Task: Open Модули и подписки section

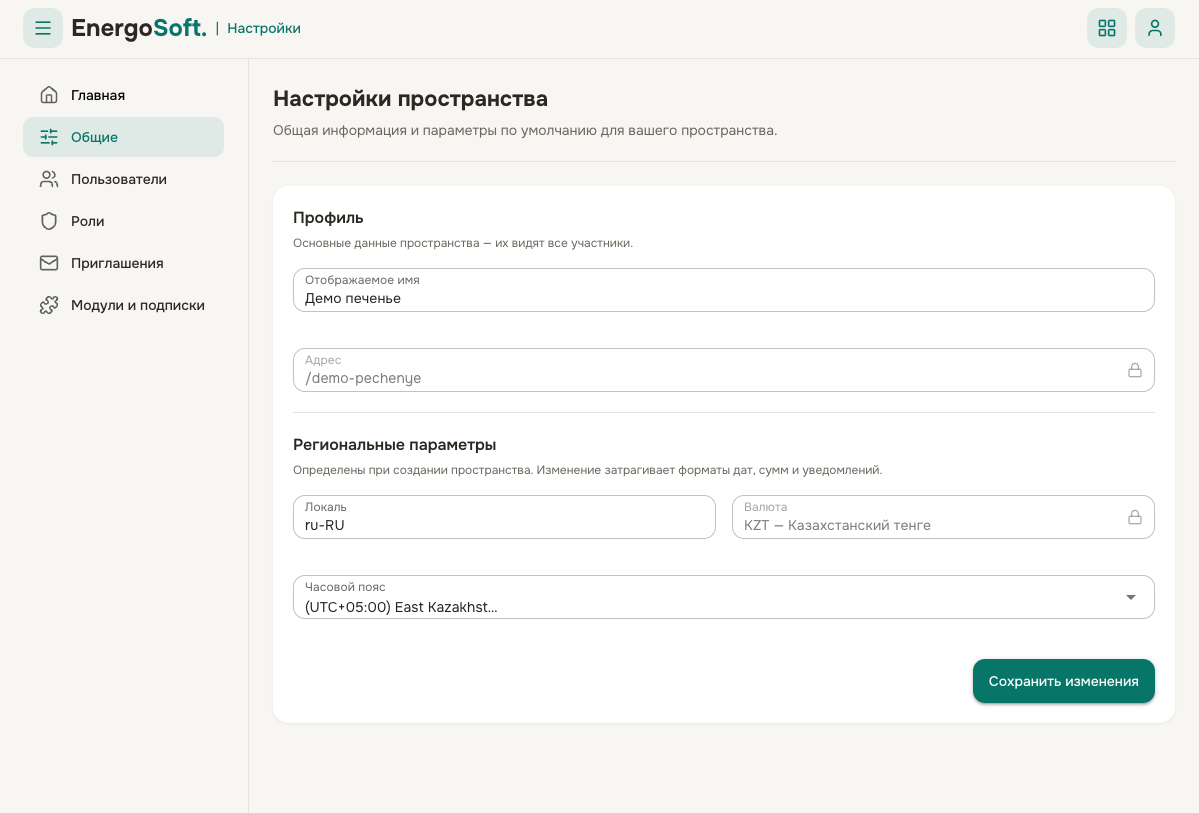Action: pos(123,305)
